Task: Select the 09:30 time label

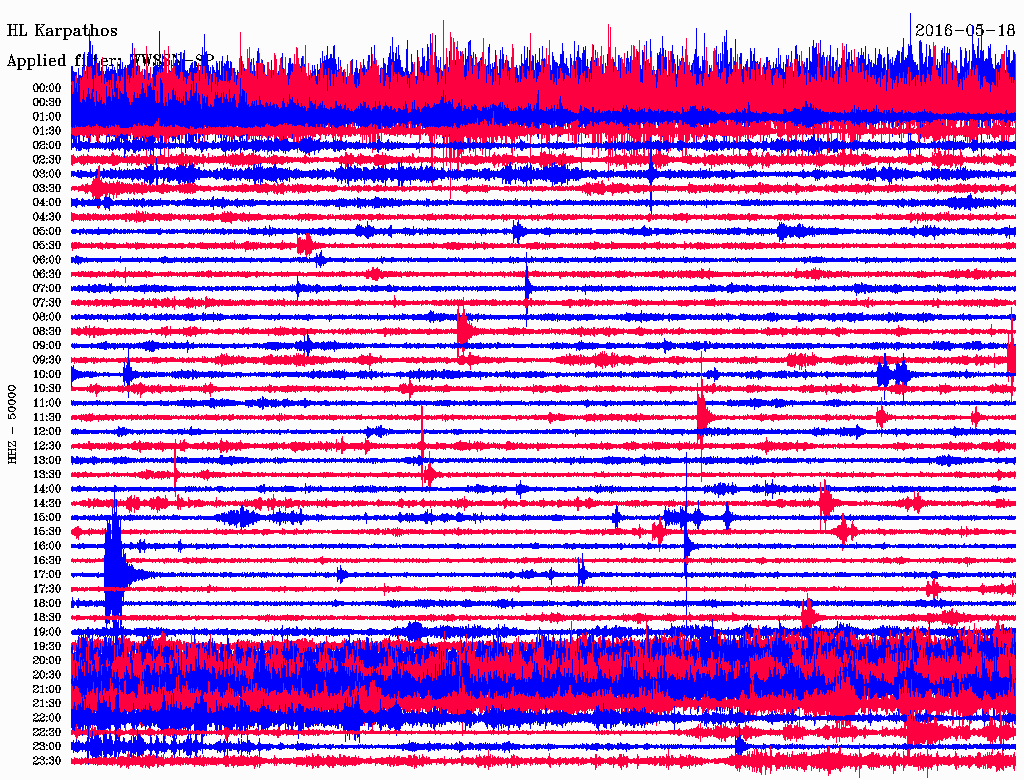Action: click(x=46, y=360)
